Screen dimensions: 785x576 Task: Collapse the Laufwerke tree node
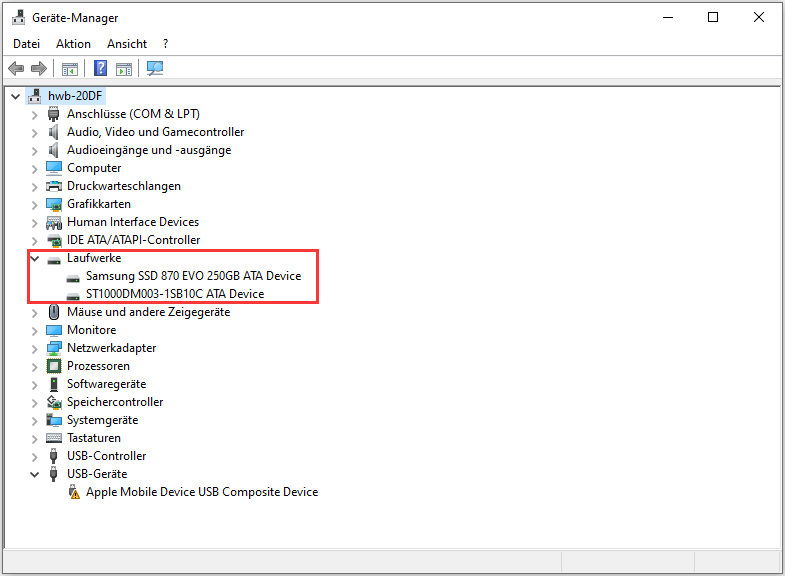coord(35,258)
